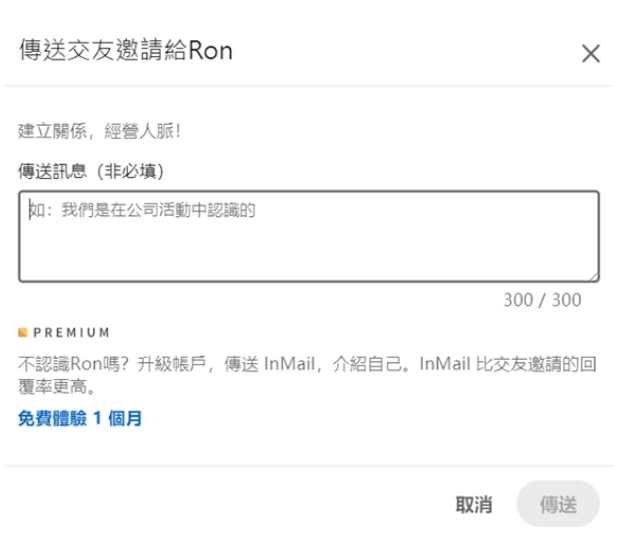The width and height of the screenshot is (618, 539).
Task: Click the placeholder text 我們是在公司活動中認識的
Action: (158, 210)
